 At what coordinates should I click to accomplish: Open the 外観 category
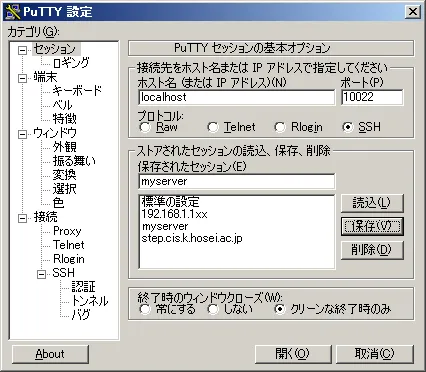(64, 147)
